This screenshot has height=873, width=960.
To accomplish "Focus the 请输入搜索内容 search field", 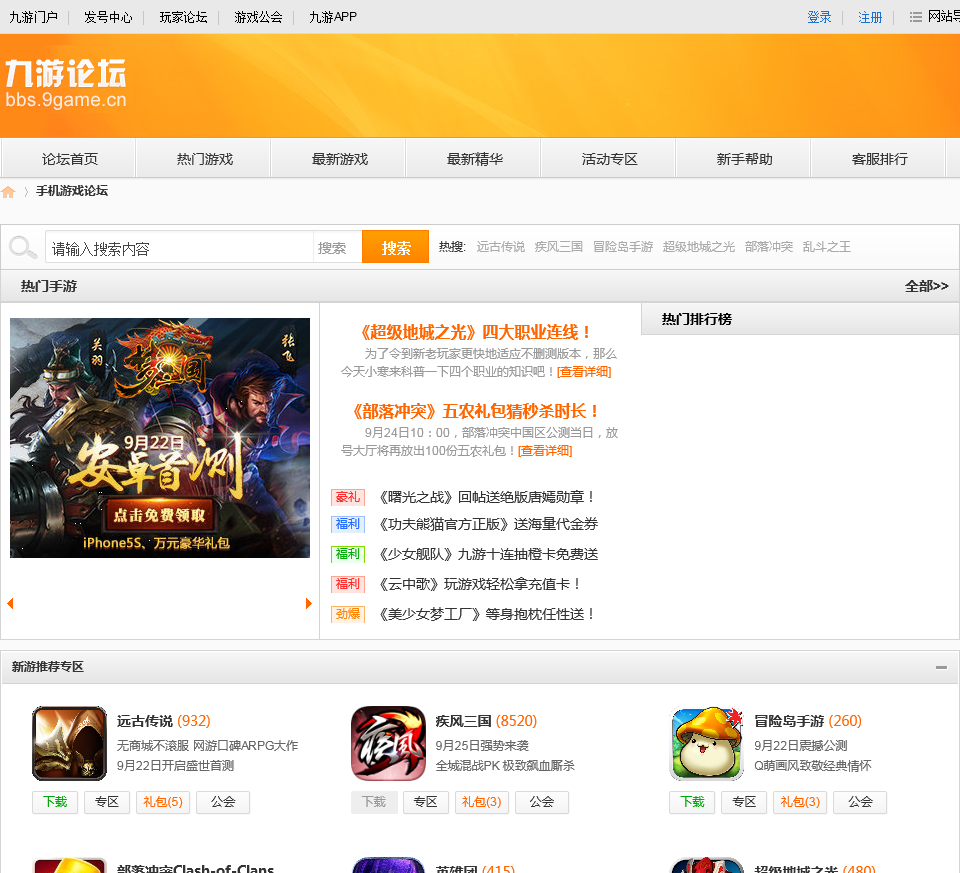I will (x=179, y=248).
